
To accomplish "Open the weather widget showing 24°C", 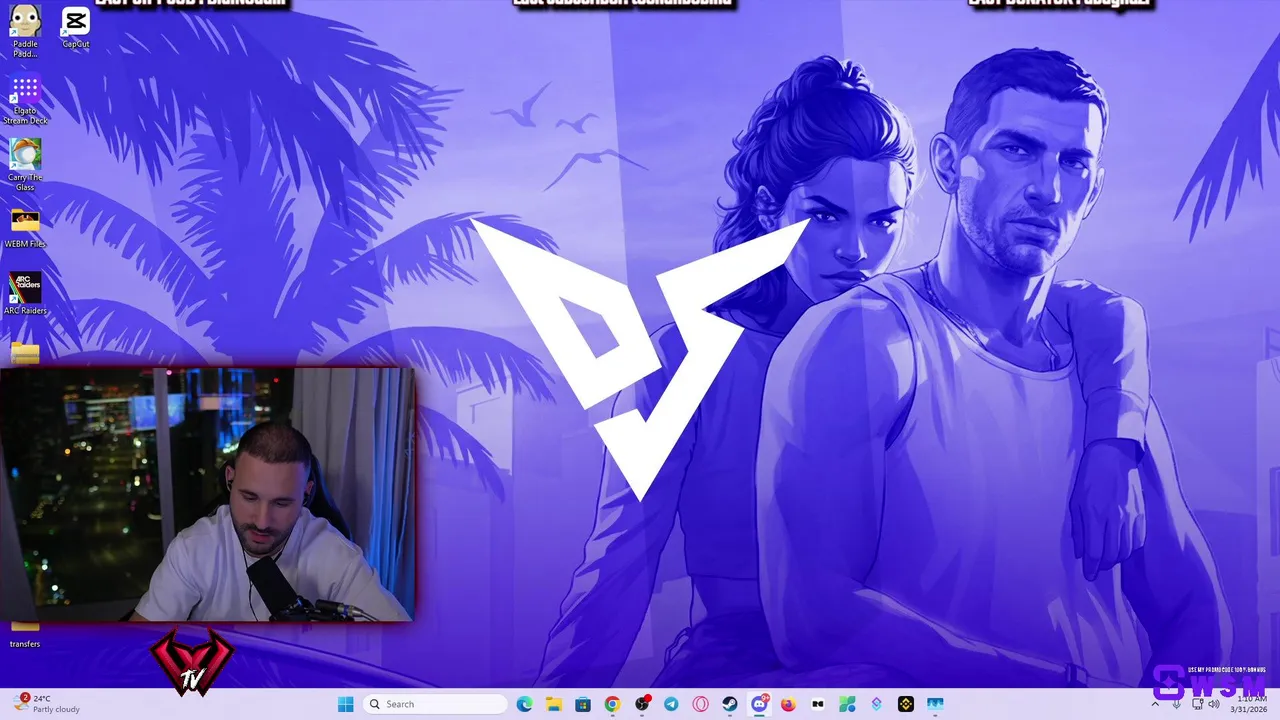I will [48, 704].
